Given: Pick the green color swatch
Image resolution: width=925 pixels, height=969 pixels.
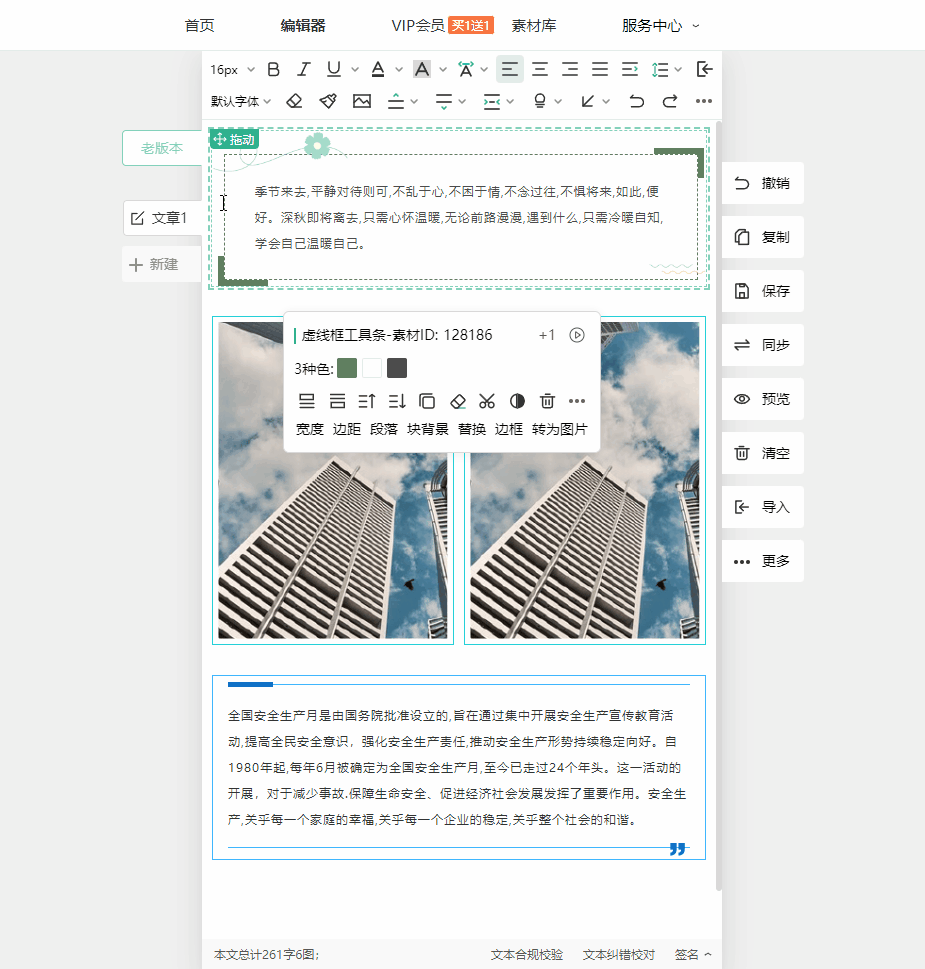Looking at the screenshot, I should (347, 368).
